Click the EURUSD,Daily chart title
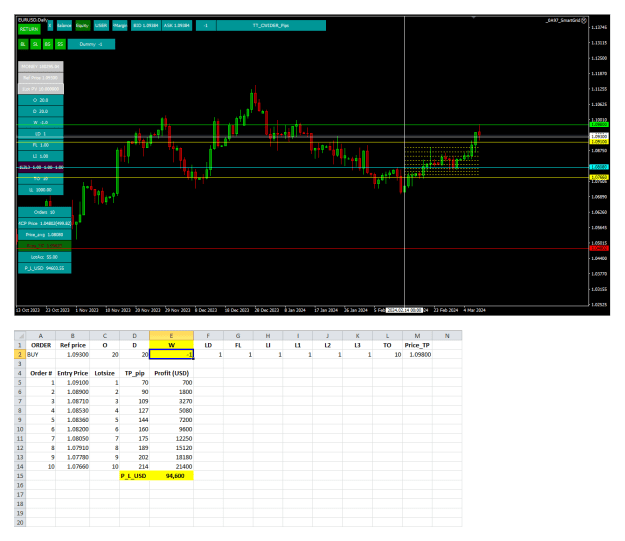 pos(33,20)
